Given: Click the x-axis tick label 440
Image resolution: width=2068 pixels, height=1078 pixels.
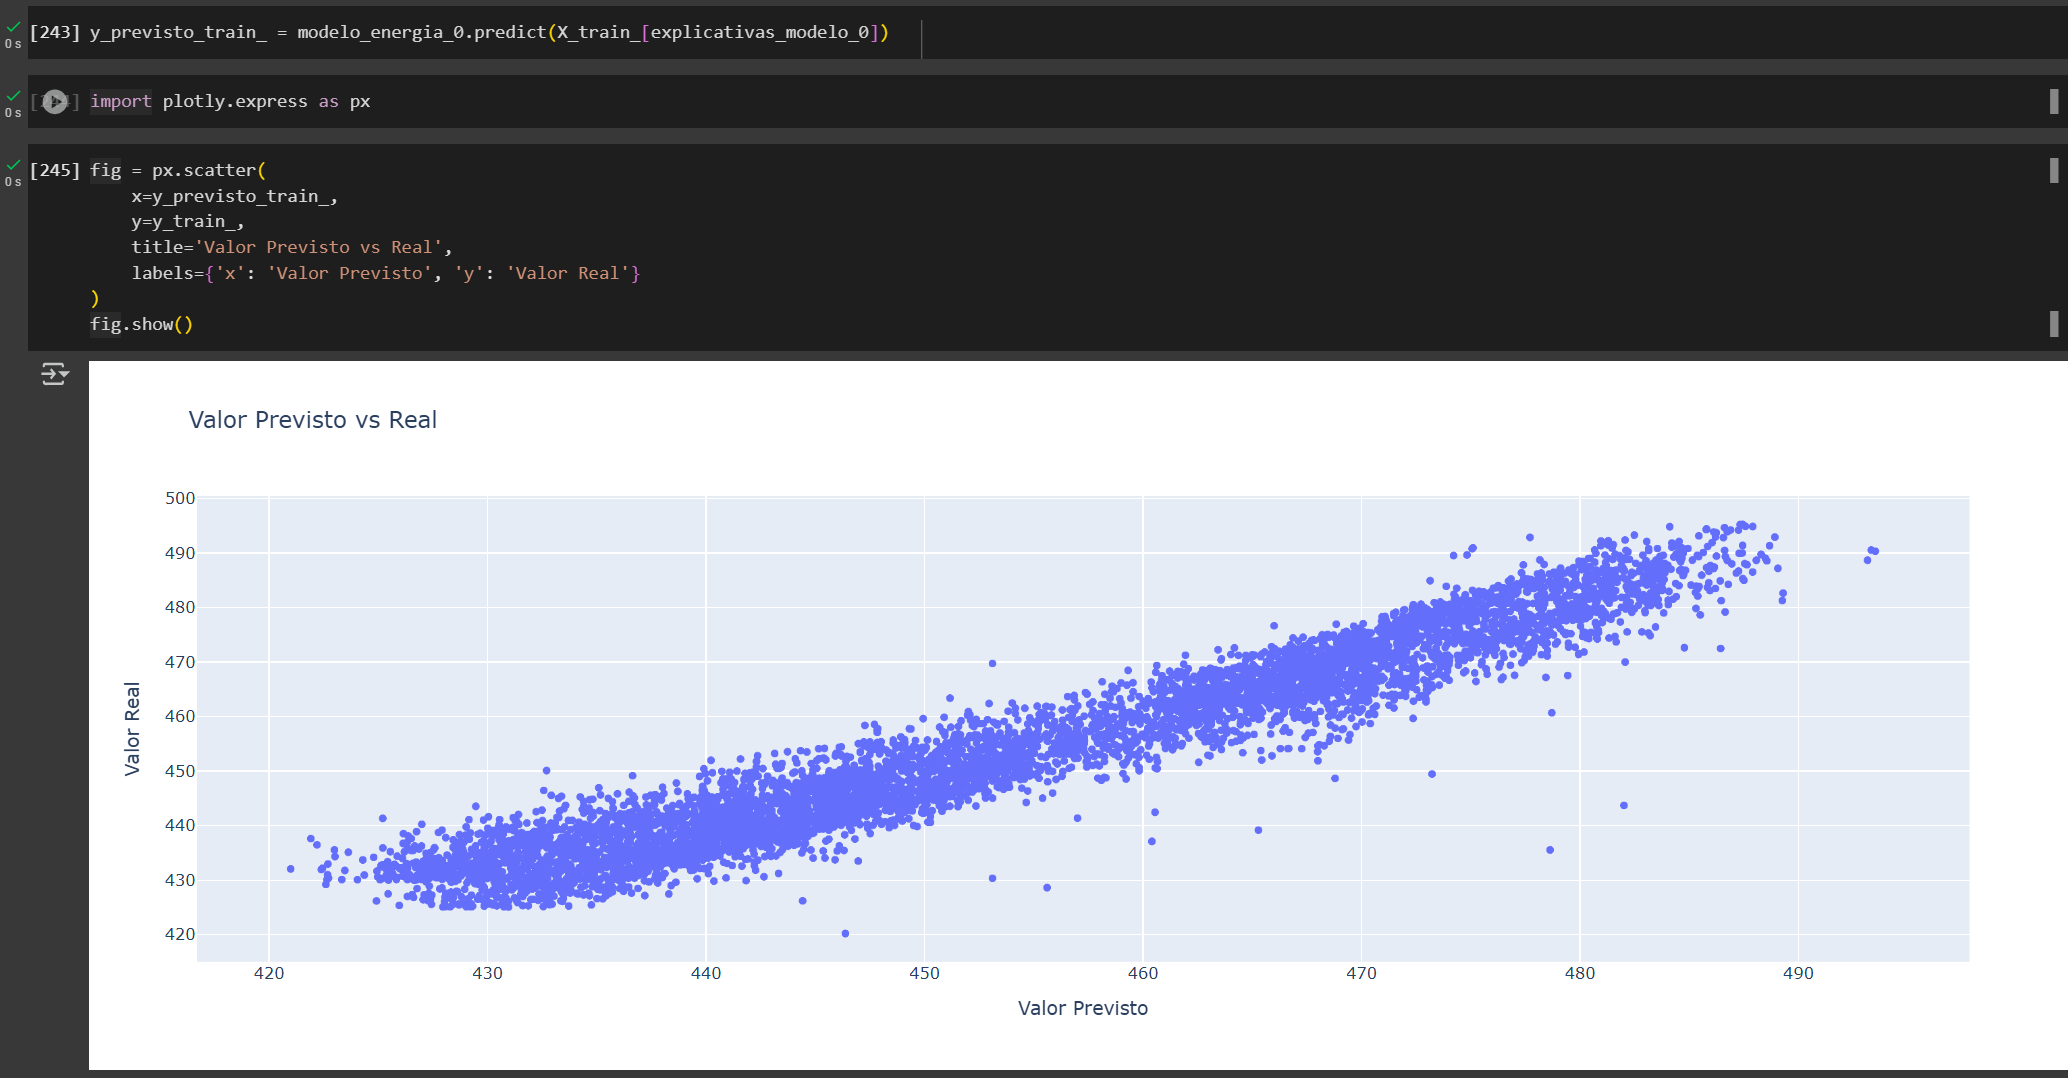Looking at the screenshot, I should (706, 973).
